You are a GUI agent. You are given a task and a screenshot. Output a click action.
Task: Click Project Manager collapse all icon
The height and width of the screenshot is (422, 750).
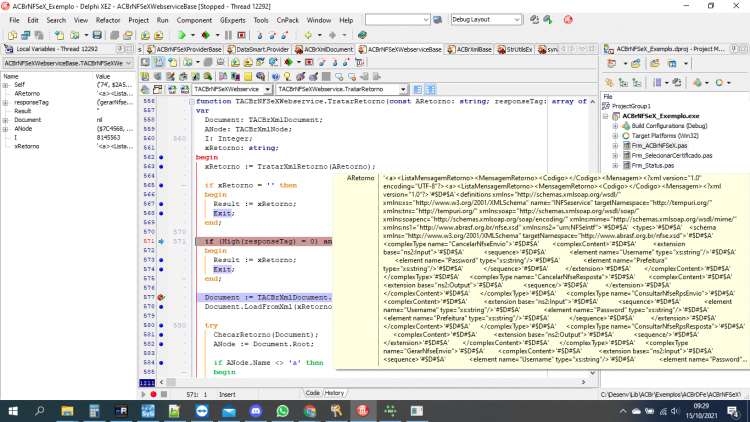637,83
